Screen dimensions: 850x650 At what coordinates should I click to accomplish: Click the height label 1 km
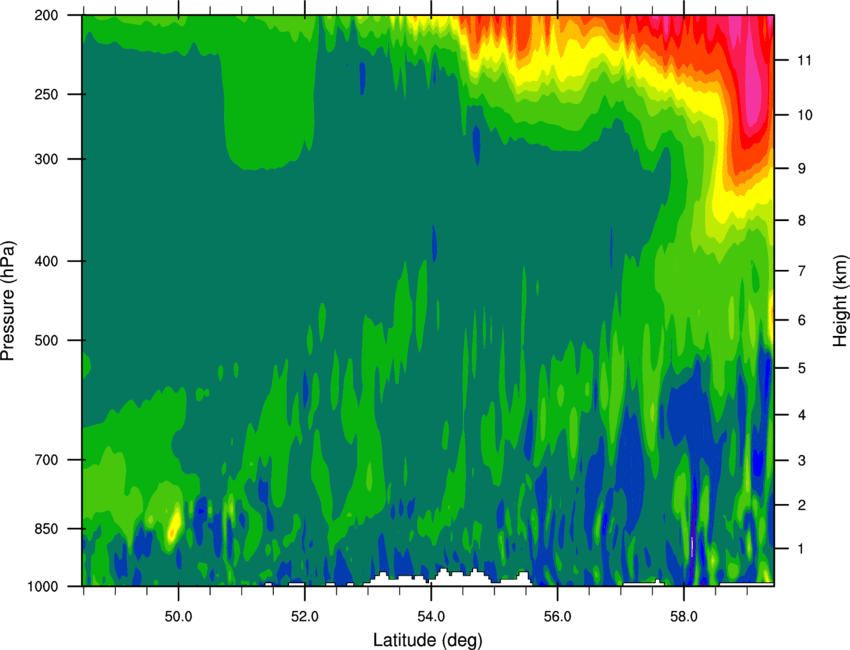(x=801, y=549)
